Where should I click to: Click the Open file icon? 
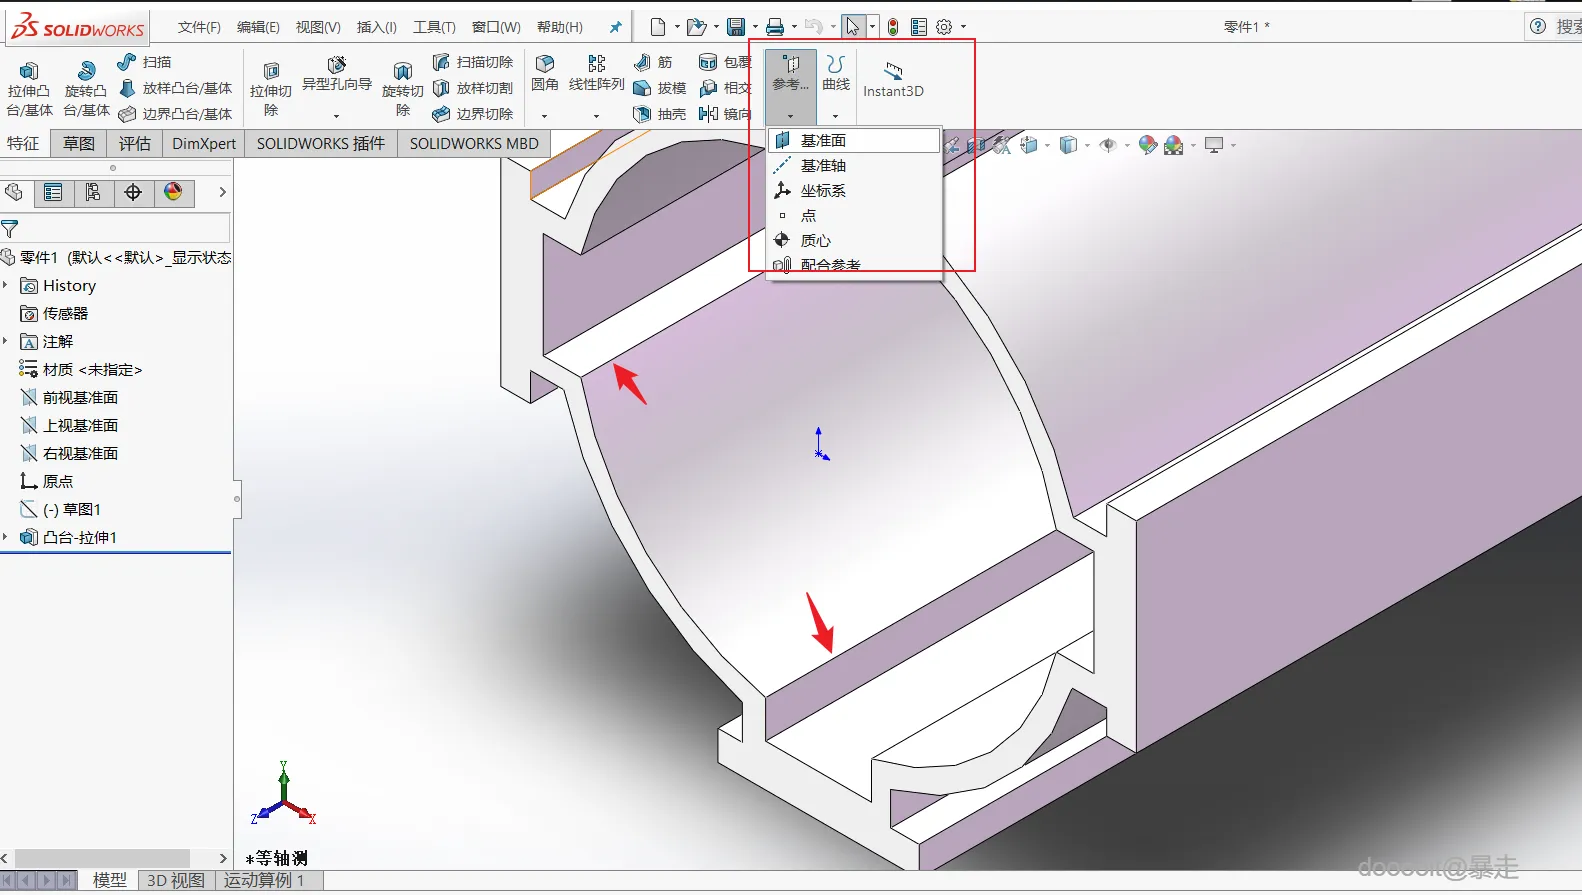(x=697, y=27)
